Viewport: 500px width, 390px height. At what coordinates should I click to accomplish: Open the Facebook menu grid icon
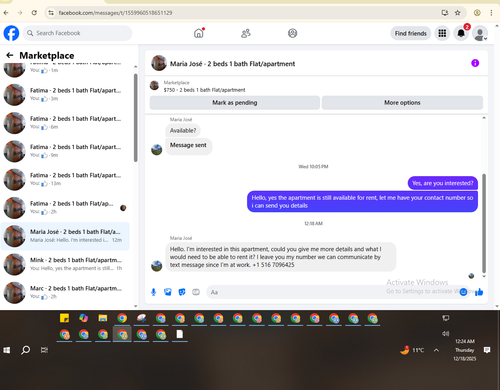(442, 33)
